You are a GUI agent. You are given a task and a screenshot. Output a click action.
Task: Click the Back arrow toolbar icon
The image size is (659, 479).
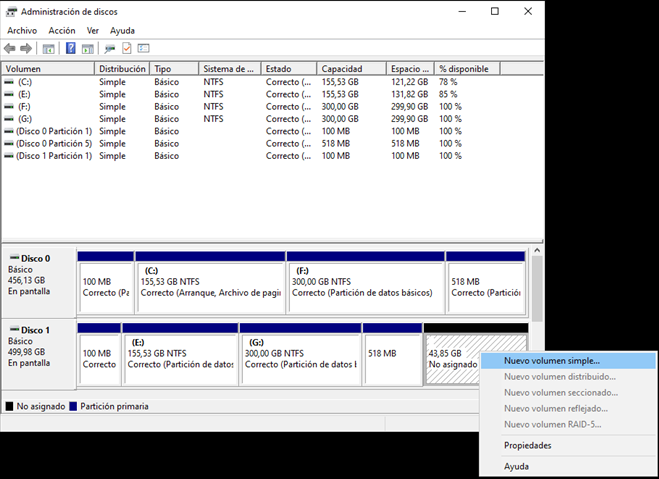click(10, 48)
